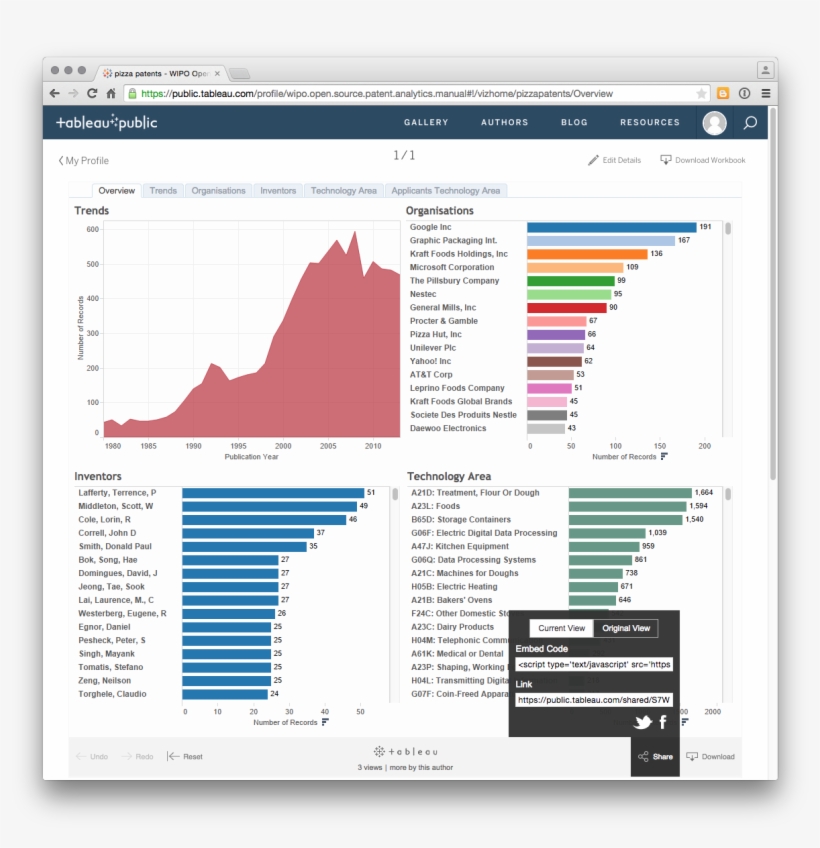The height and width of the screenshot is (848, 820).
Task: Open the user avatar in header
Action: click(714, 123)
